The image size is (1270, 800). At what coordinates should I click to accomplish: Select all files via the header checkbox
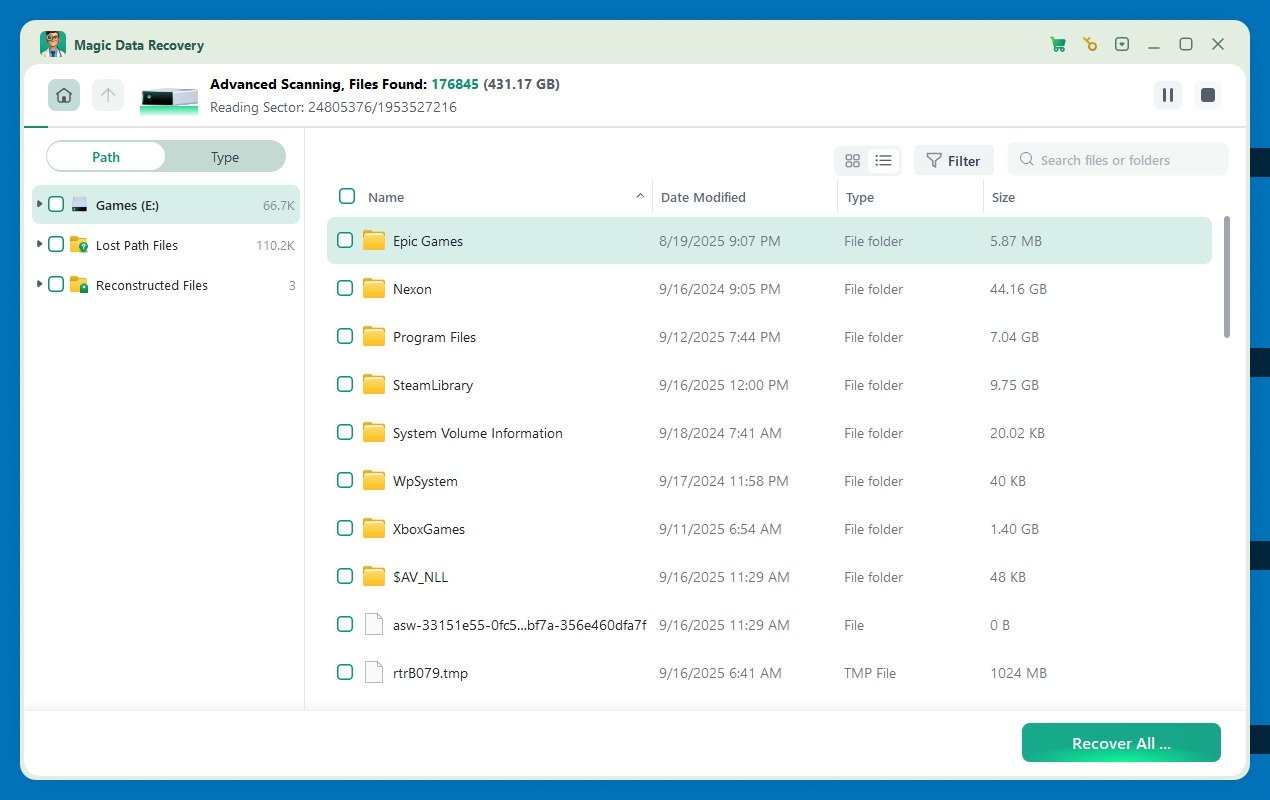347,197
